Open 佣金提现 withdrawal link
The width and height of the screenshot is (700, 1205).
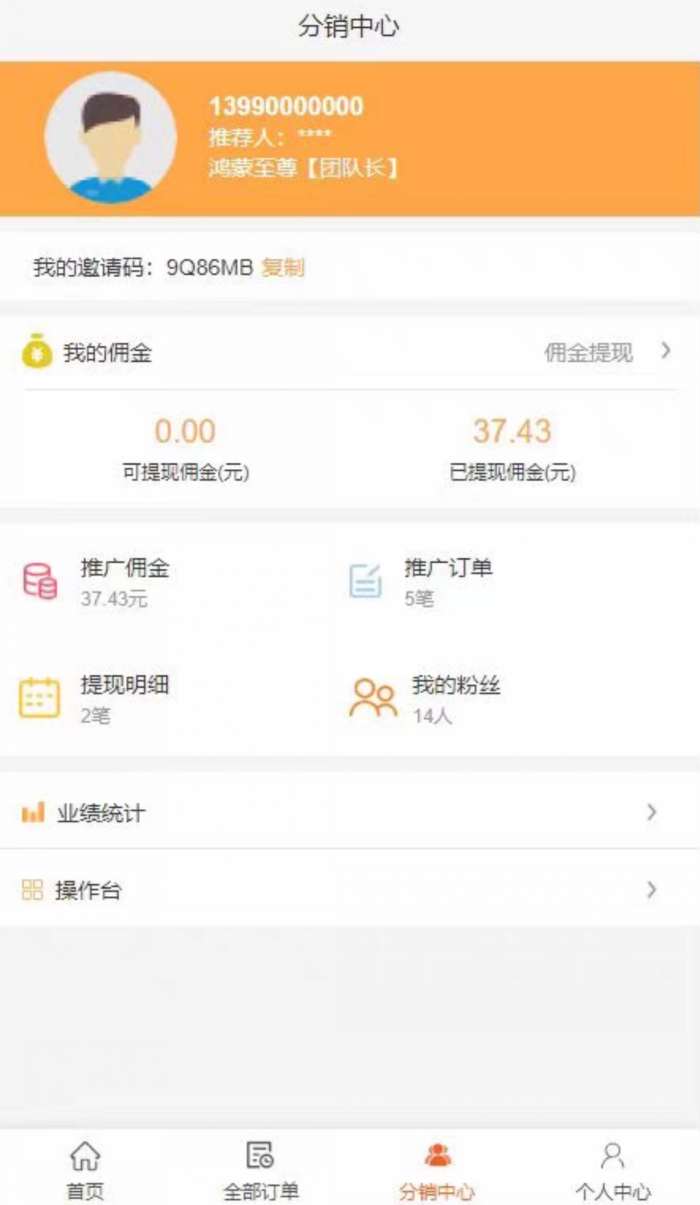point(588,352)
